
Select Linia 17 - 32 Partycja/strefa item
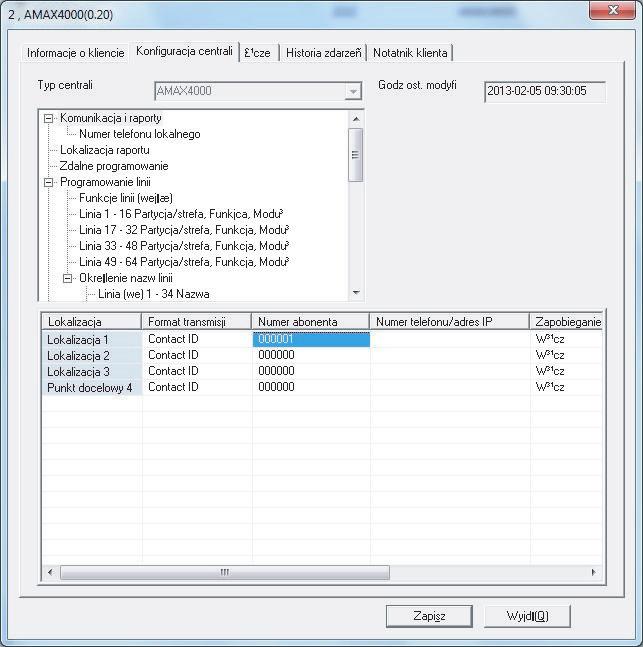click(184, 230)
